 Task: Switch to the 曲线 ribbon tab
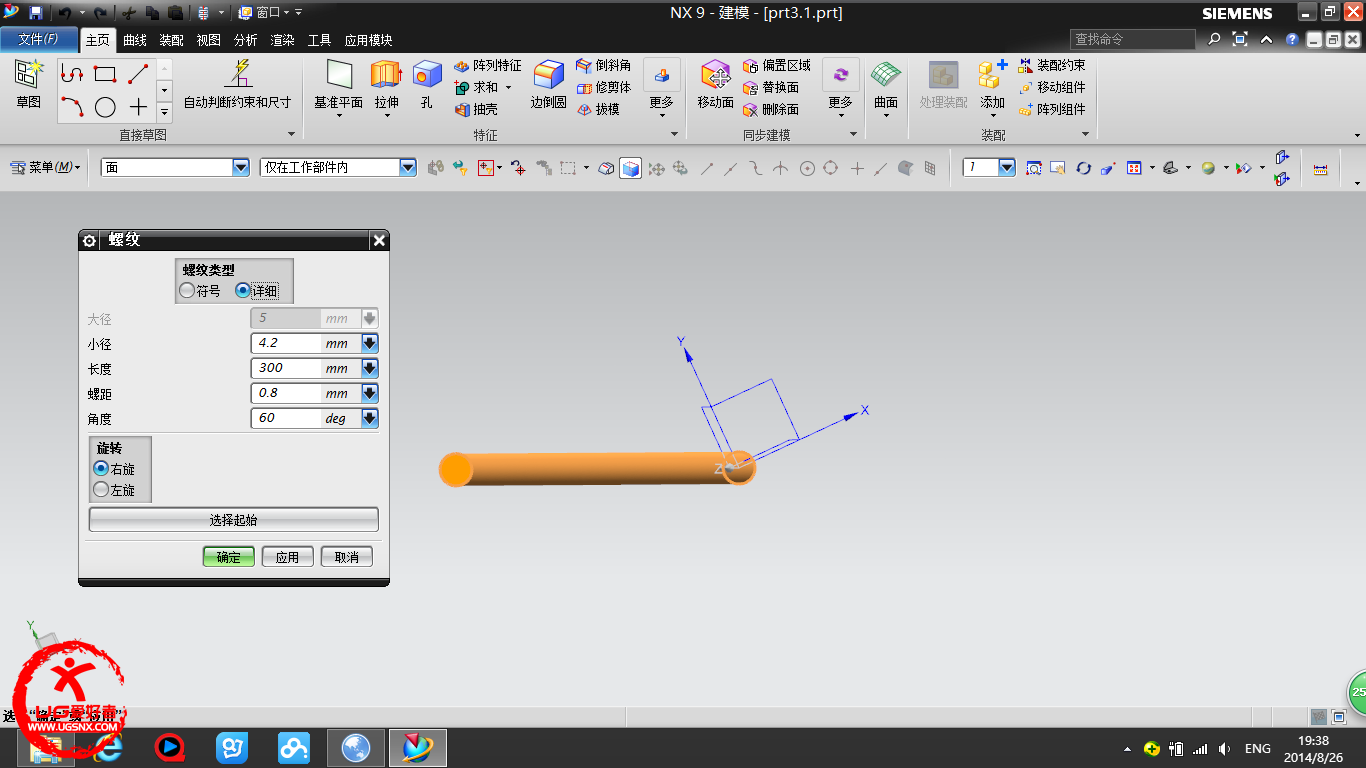pyautogui.click(x=135, y=40)
